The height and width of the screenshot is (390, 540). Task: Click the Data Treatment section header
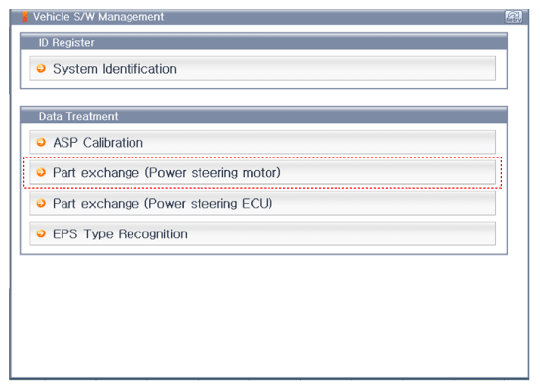coord(264,116)
